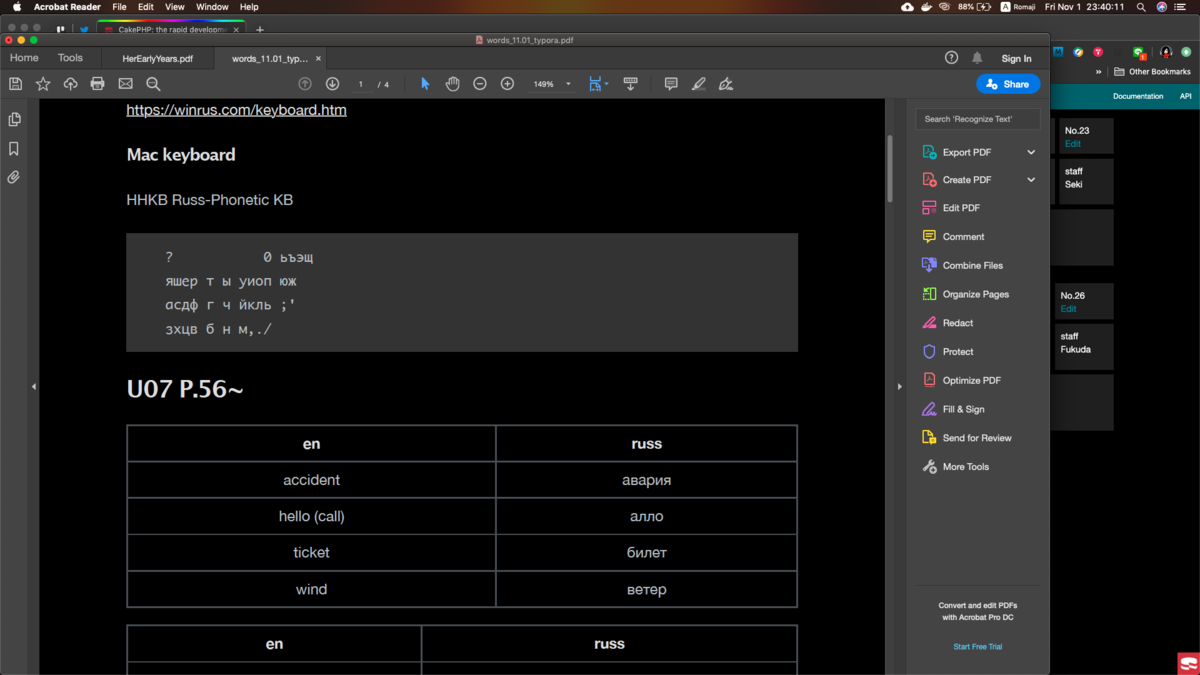1200x675 pixels.
Task: Click the Search Recognize Text field
Action: pos(977,118)
